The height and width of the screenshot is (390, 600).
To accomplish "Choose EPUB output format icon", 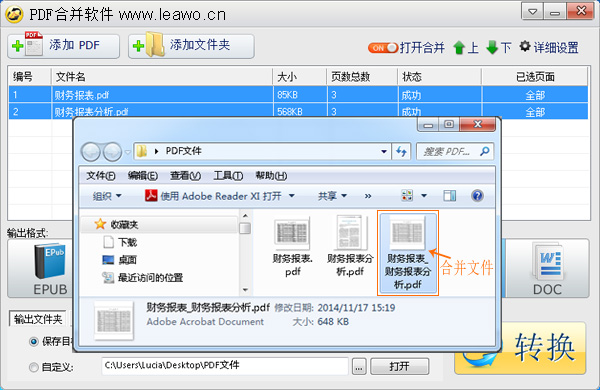I will (50, 269).
